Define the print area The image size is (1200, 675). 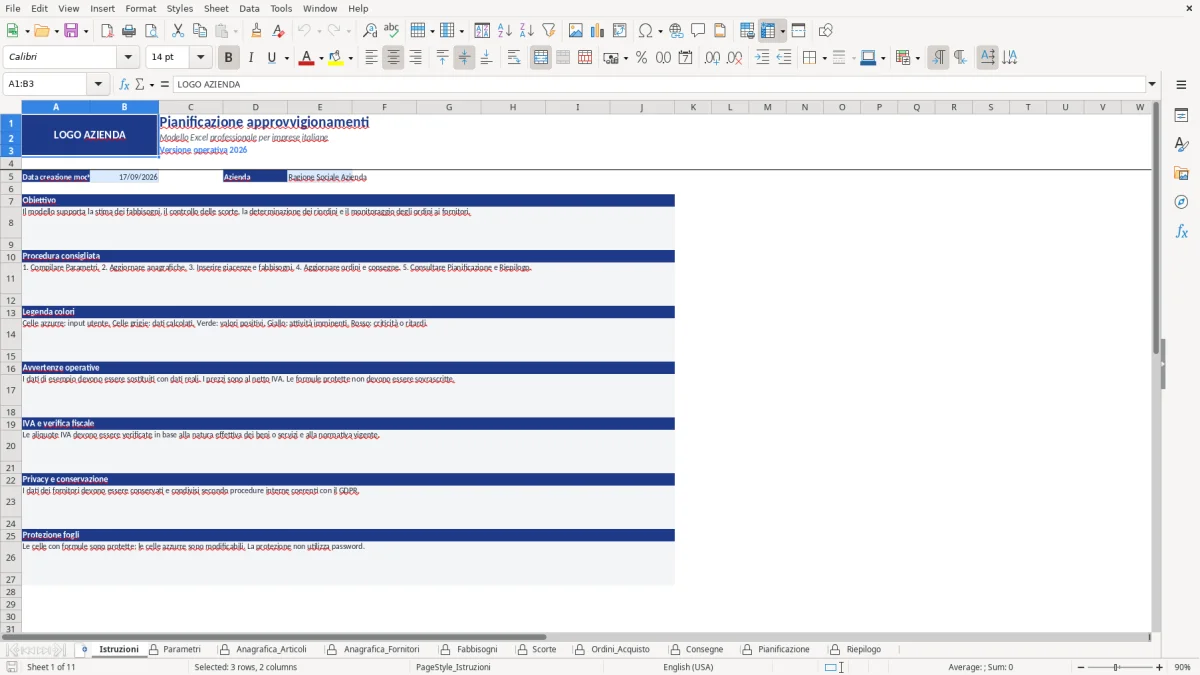pyautogui.click(x=747, y=31)
